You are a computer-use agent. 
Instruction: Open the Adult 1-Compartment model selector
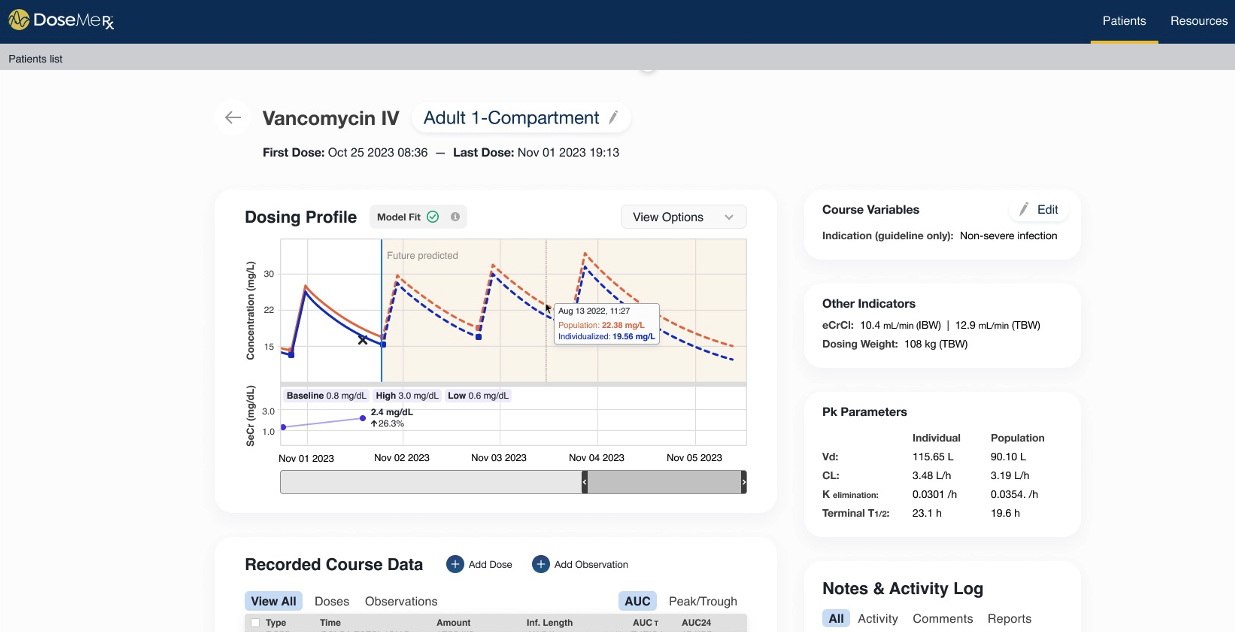click(511, 118)
